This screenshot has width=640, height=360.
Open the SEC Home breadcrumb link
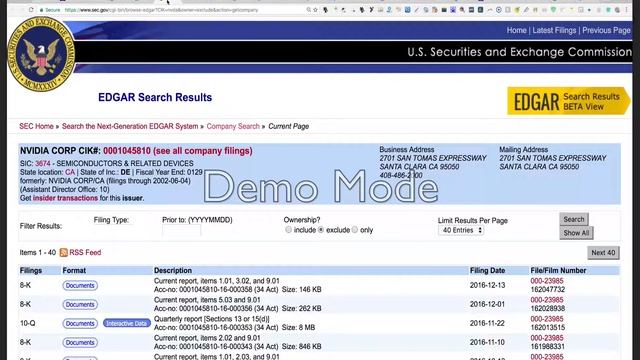[x=36, y=126]
